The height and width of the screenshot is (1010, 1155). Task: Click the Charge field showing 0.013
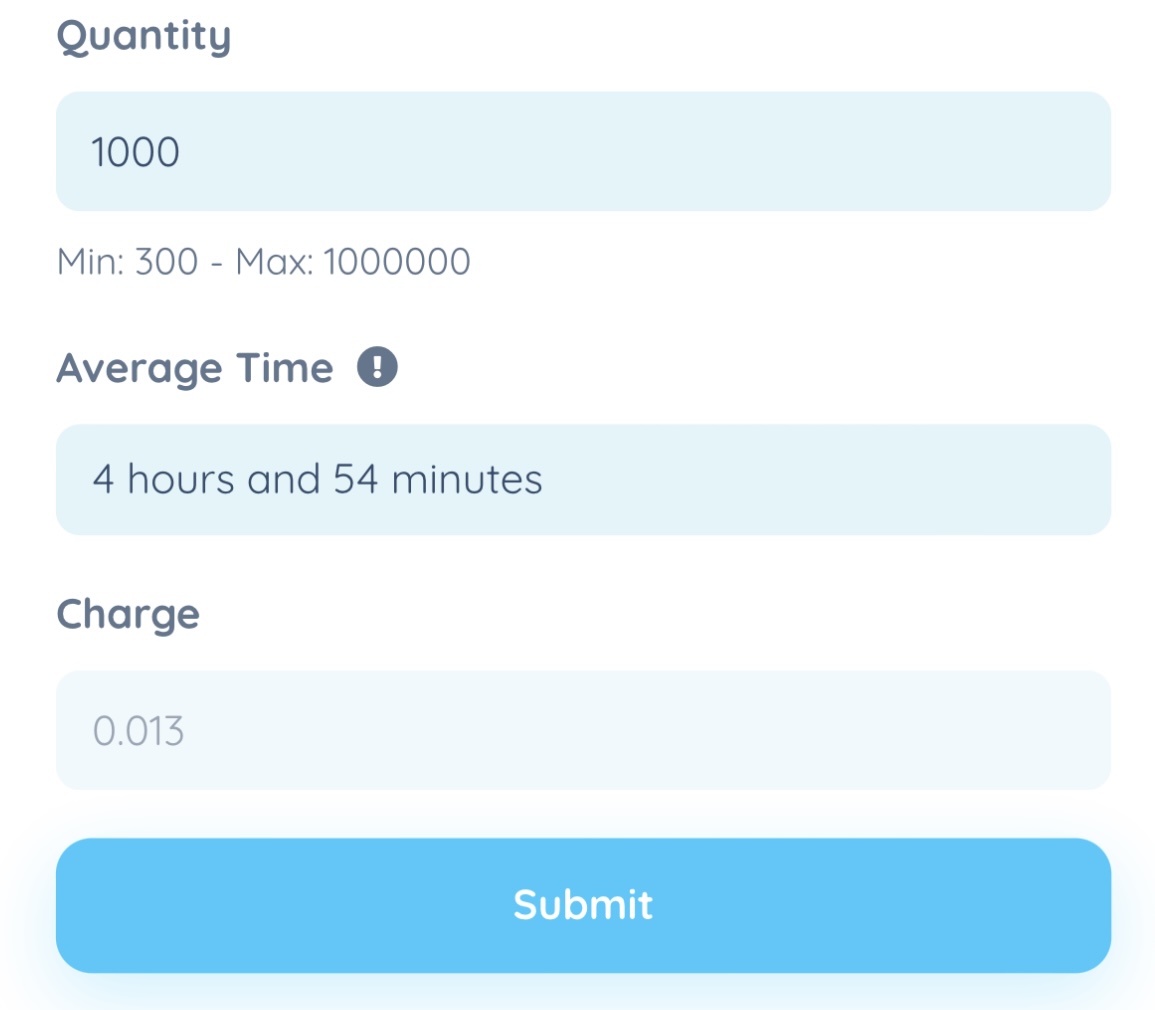(583, 730)
